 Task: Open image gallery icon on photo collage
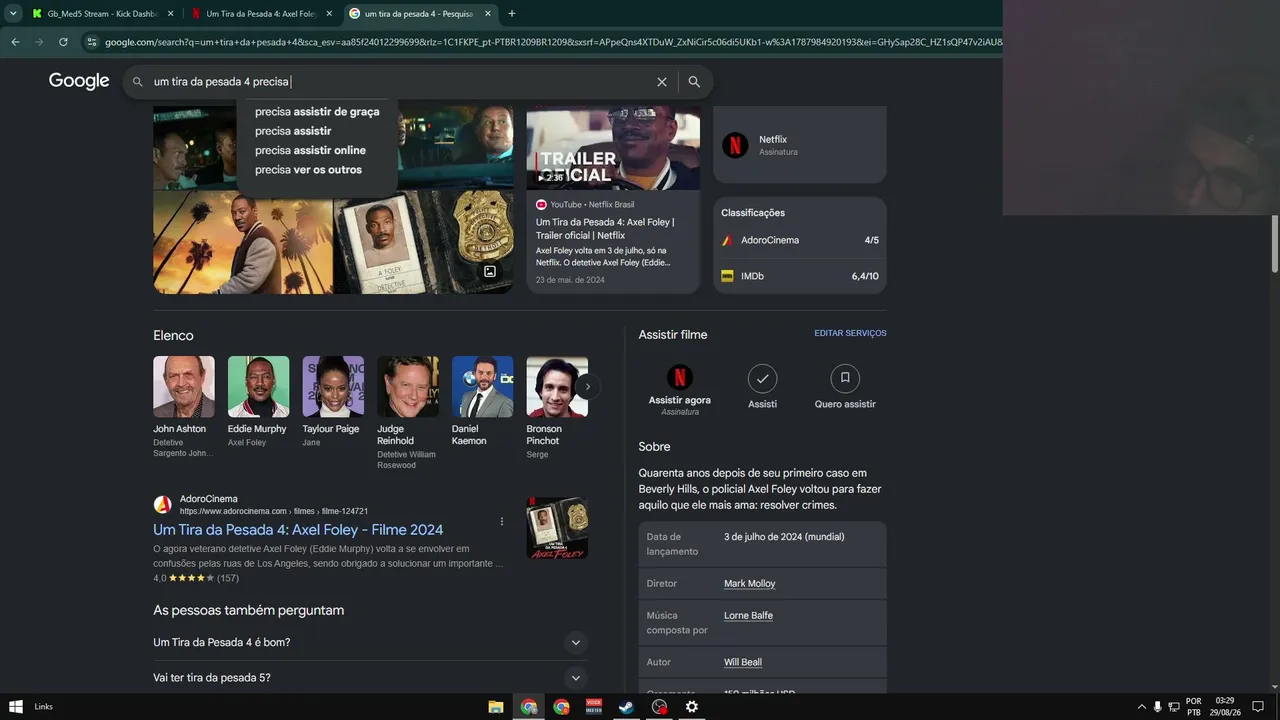click(x=490, y=271)
